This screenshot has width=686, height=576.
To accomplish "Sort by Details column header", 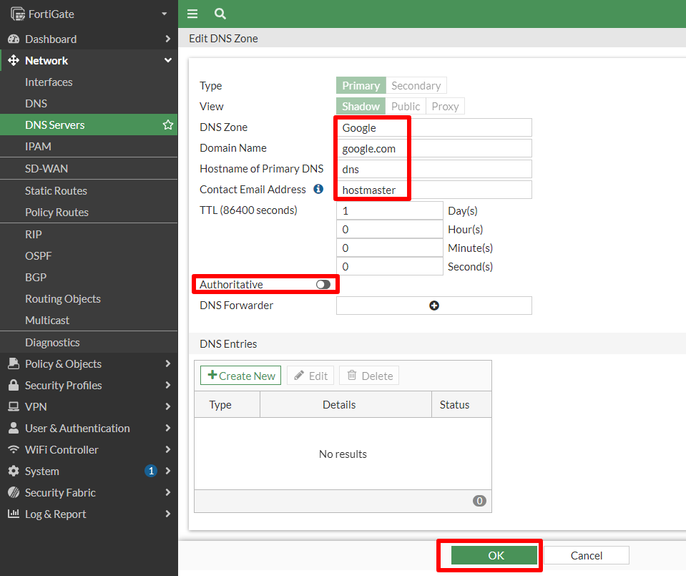I will click(x=346, y=405).
